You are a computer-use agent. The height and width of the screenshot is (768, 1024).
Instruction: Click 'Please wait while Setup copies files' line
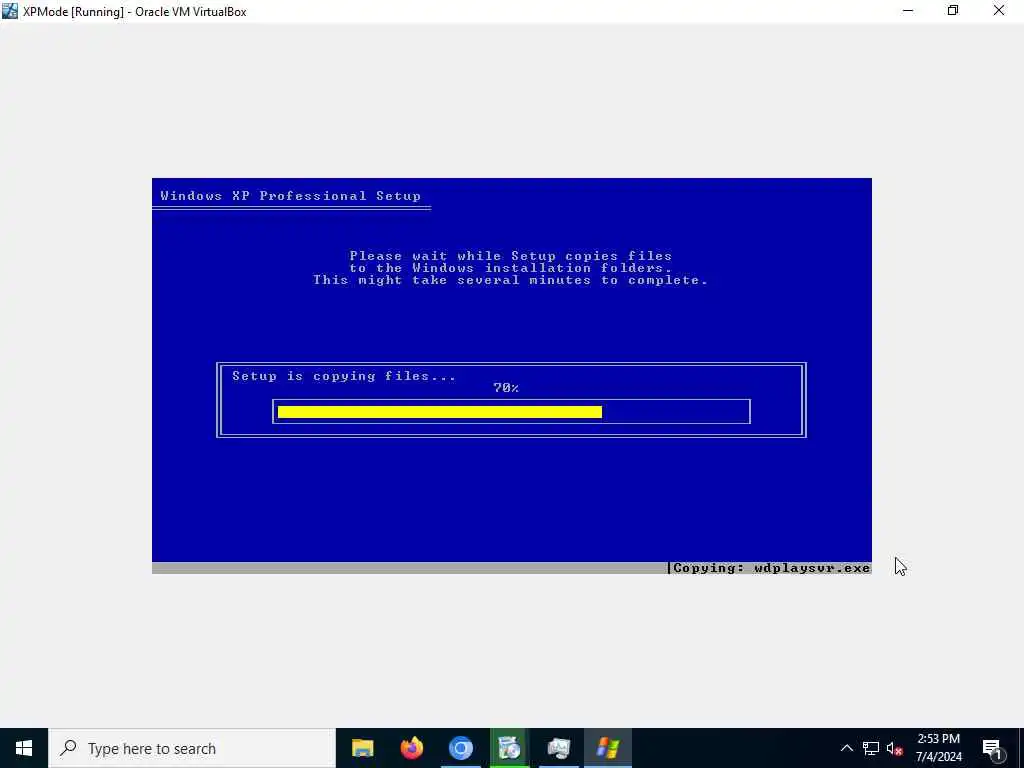[x=511, y=256]
